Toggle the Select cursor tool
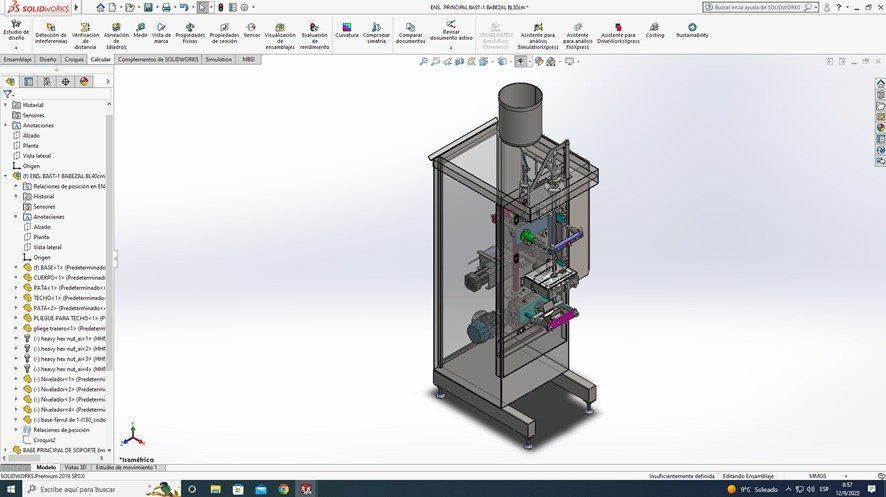This screenshot has width=886, height=497. [202, 7]
